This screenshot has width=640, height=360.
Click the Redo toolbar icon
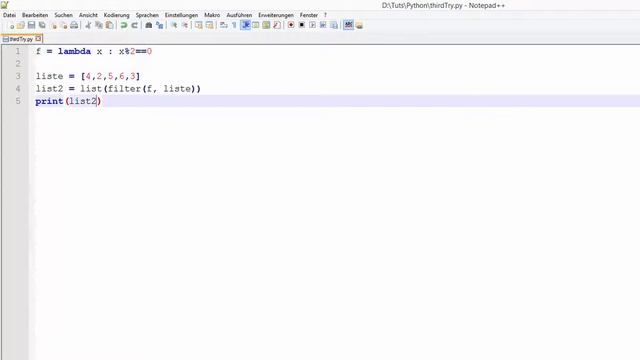point(134,25)
